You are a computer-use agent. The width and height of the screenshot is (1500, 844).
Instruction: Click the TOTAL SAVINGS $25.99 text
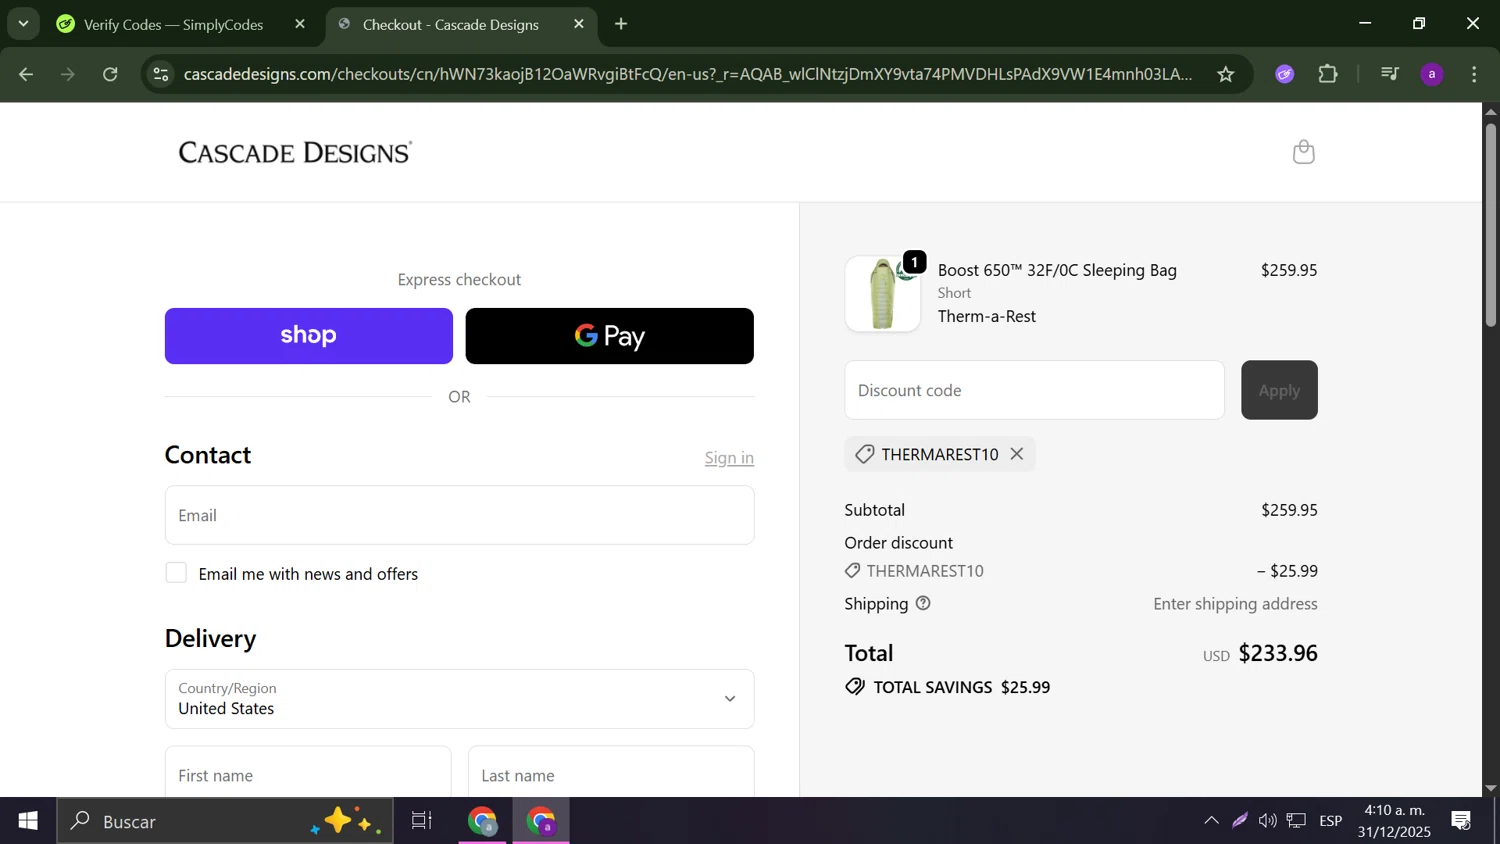click(962, 687)
